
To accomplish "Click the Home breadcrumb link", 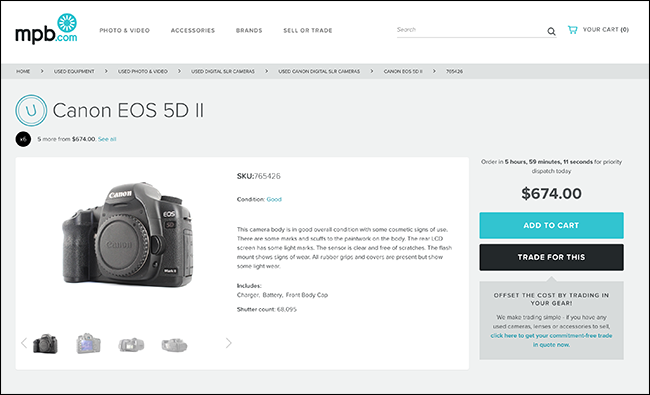I will (23, 71).
